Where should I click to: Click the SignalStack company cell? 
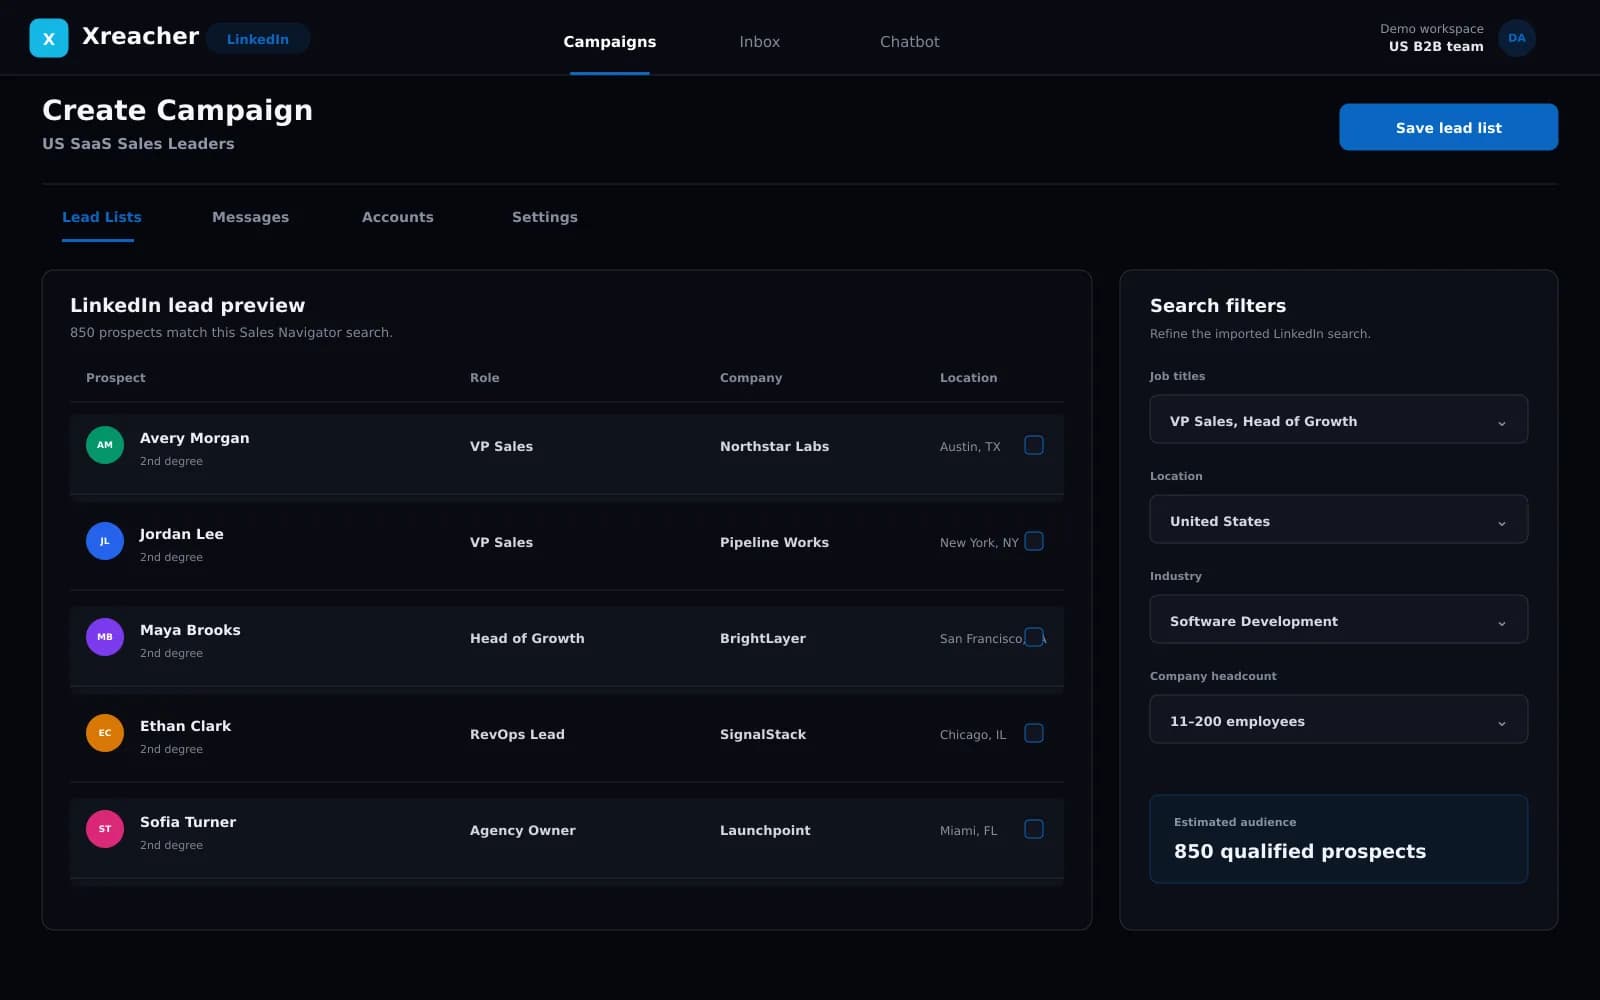tap(763, 734)
